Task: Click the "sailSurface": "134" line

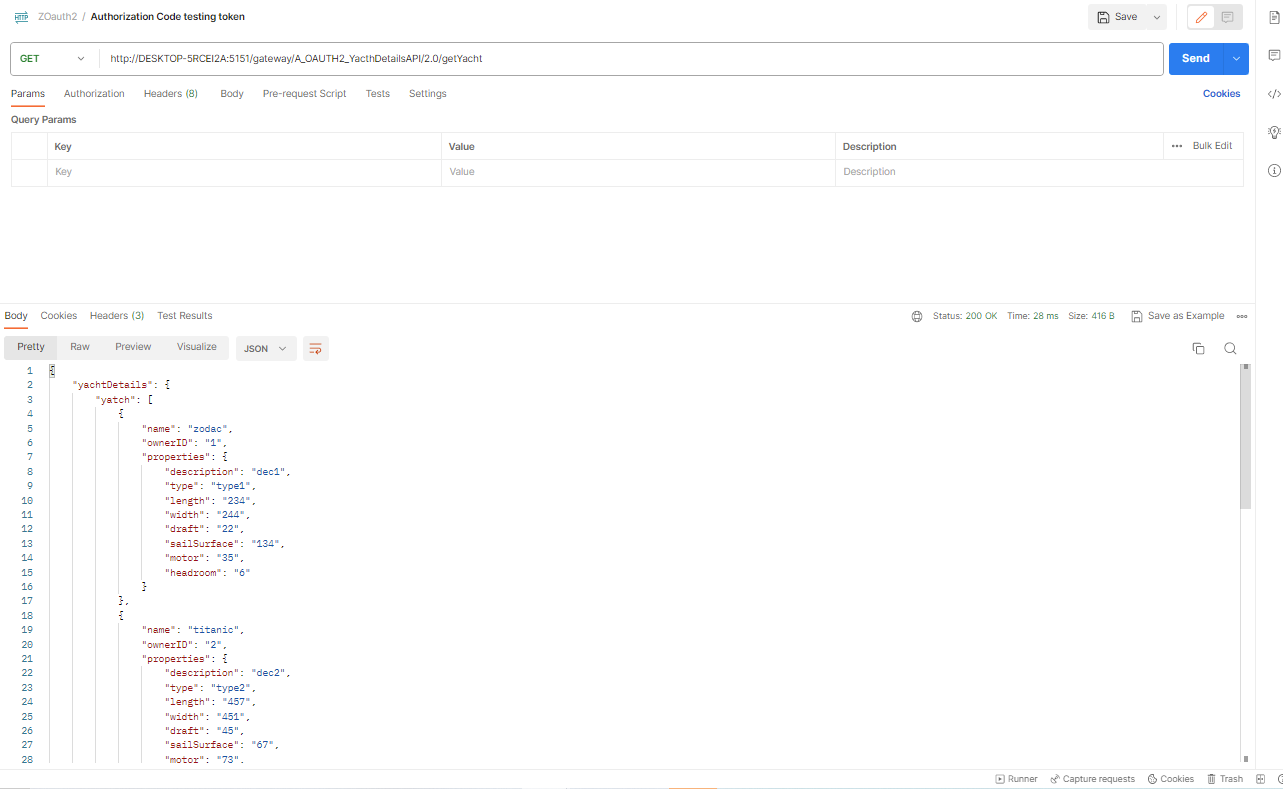Action: [225, 544]
